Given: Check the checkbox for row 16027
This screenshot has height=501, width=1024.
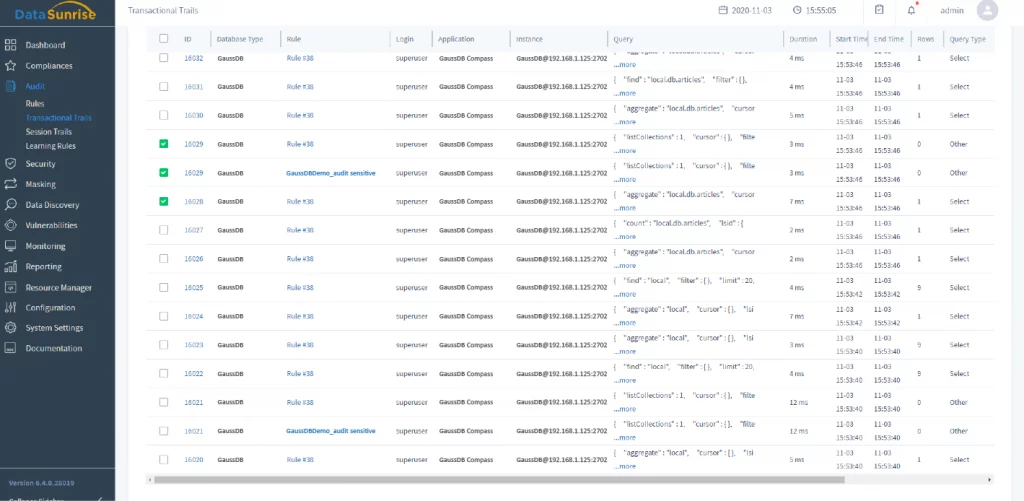Looking at the screenshot, I should point(163,230).
